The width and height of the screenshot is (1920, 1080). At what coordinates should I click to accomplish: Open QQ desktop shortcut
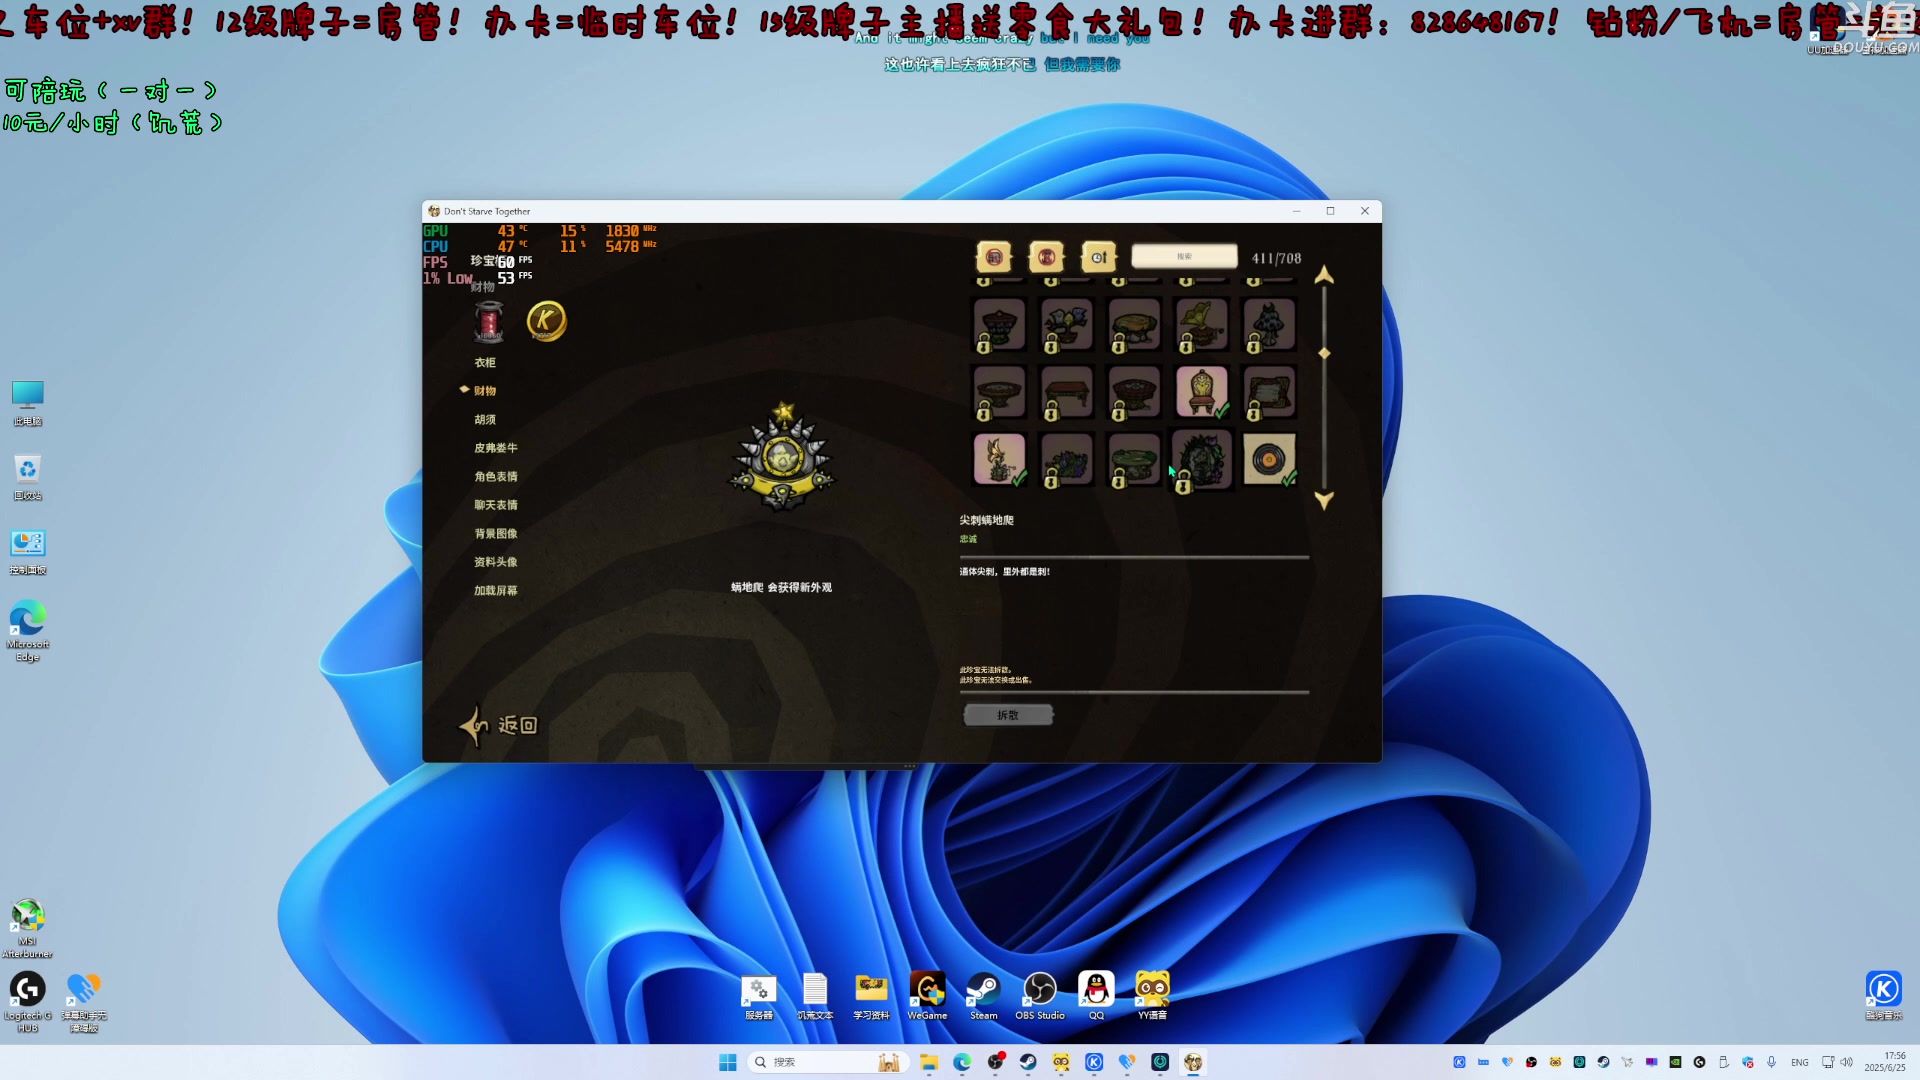[x=1096, y=996]
